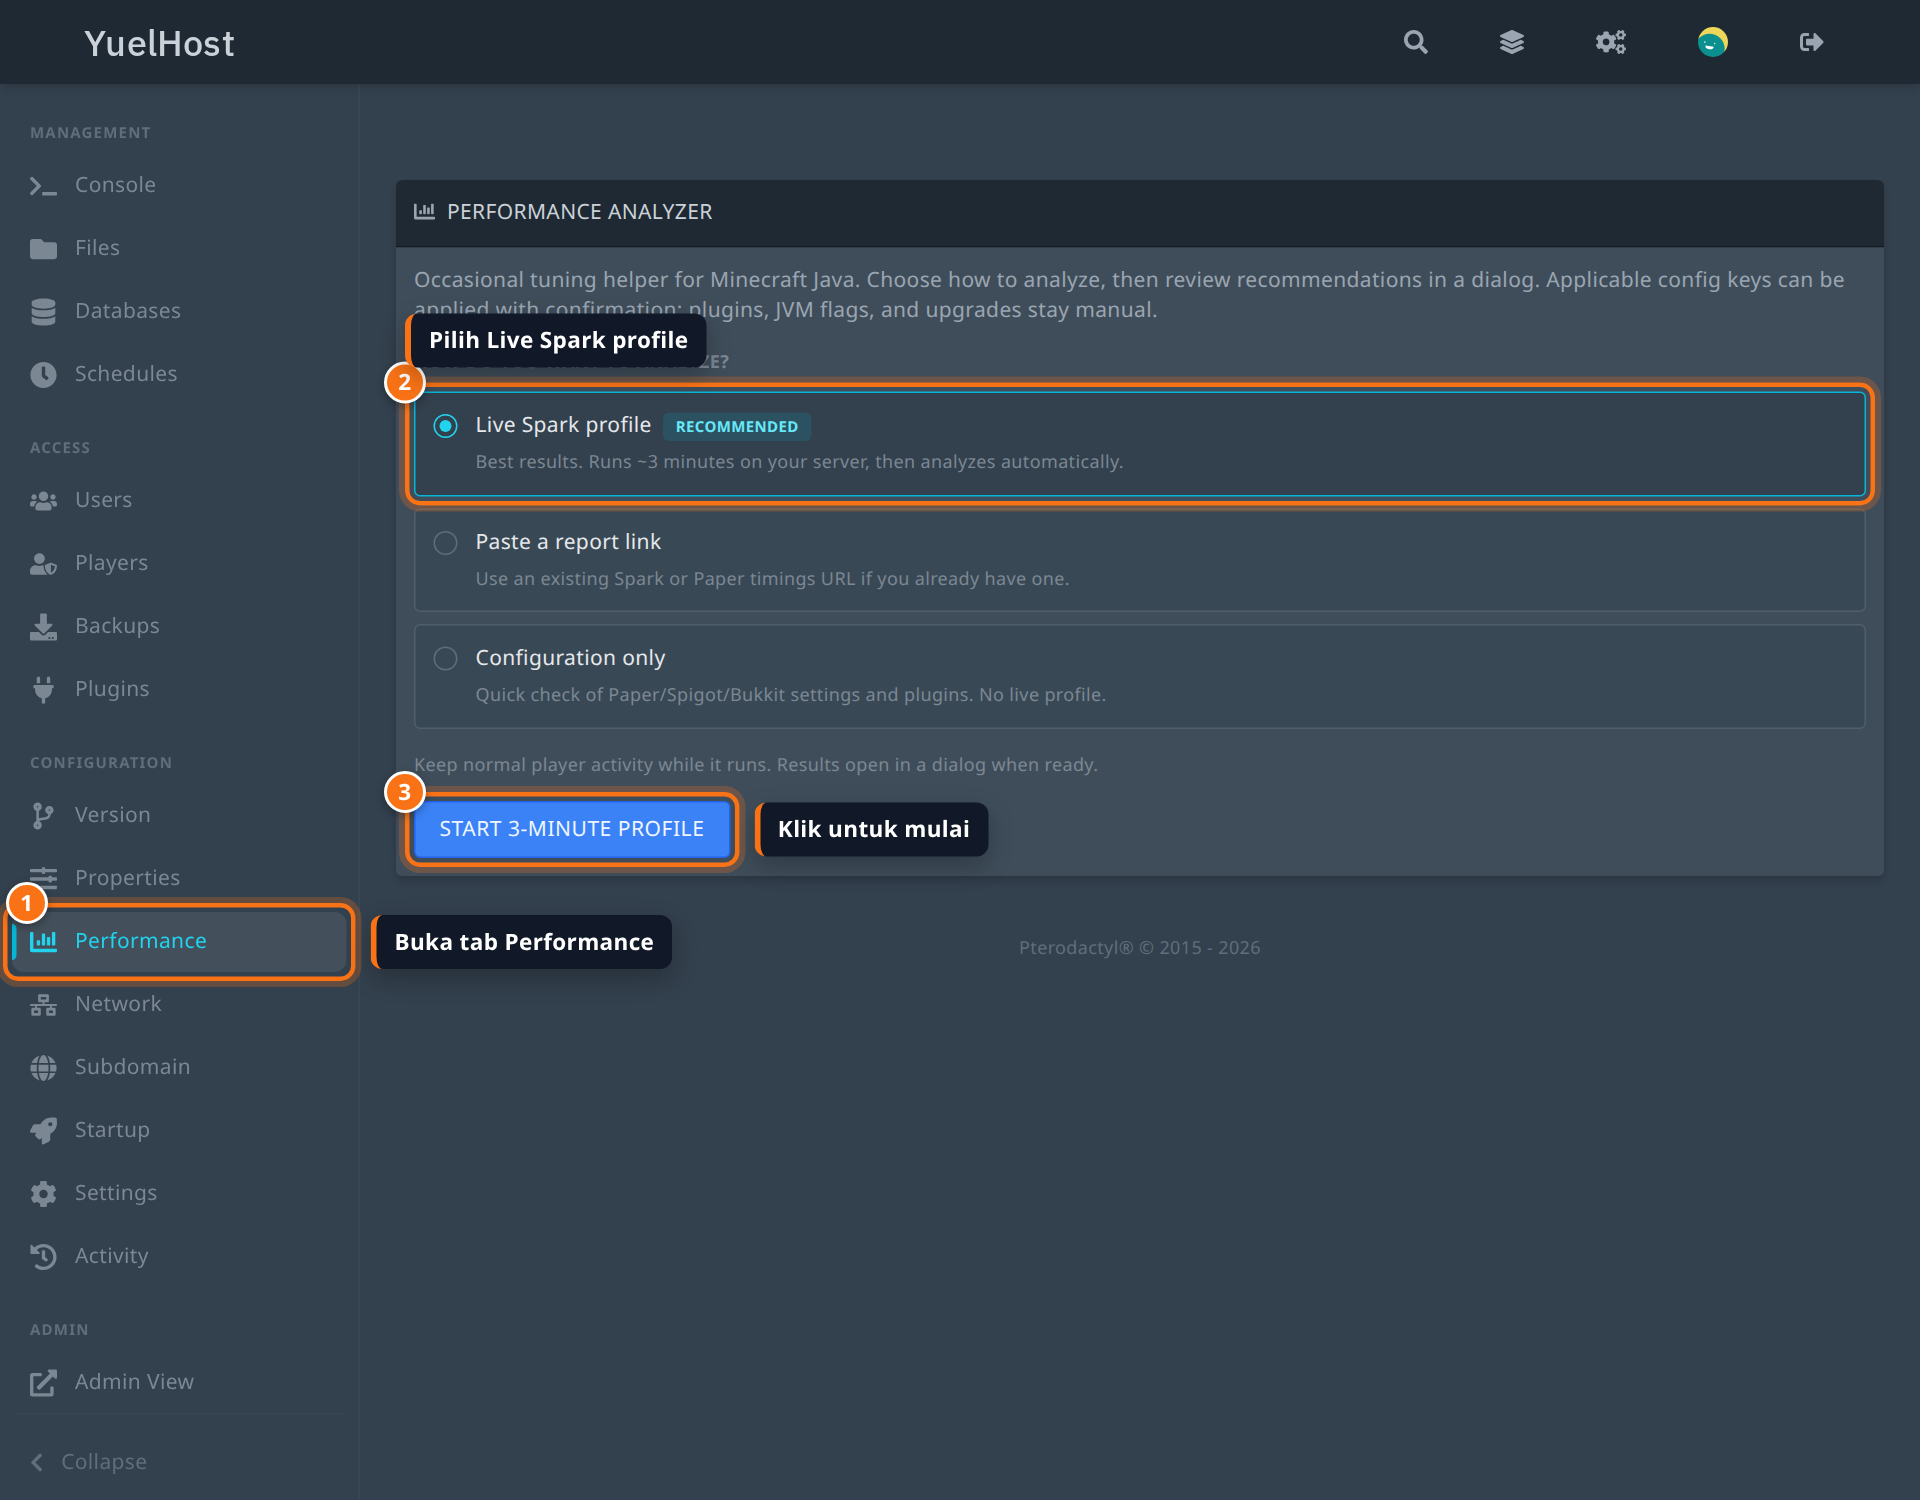1920x1500 pixels.
Task: Select the Live Spark profile radio button
Action: (x=445, y=426)
